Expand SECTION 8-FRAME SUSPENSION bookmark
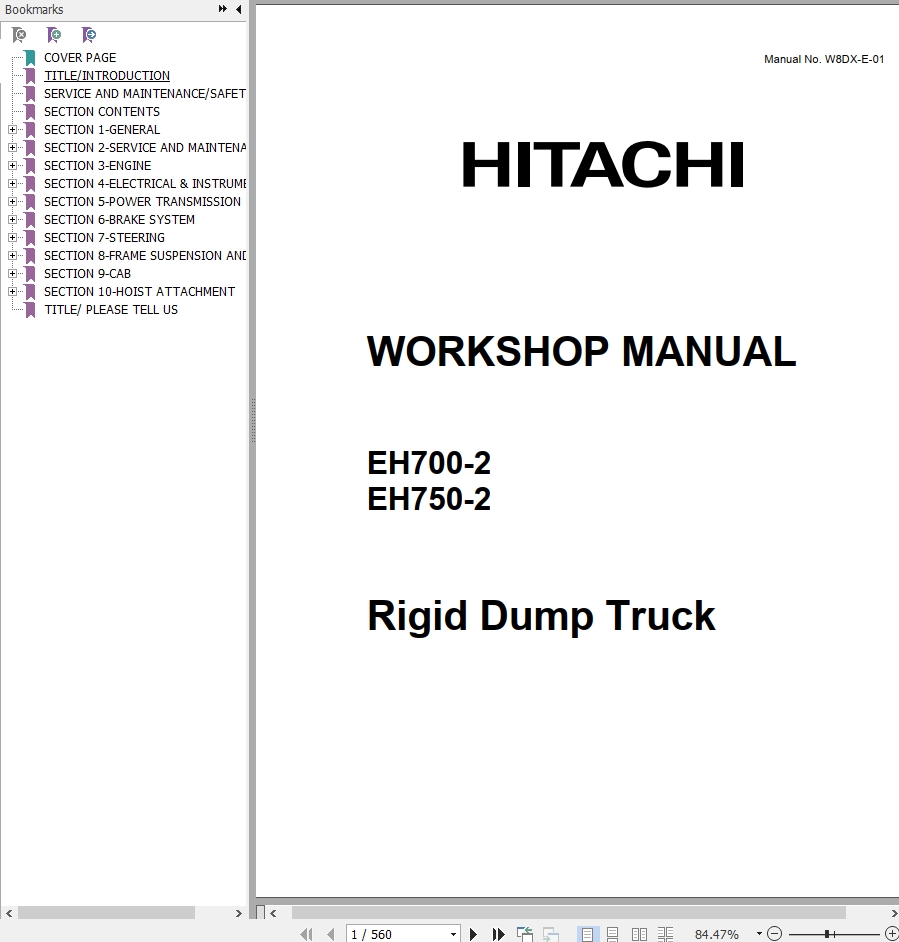The height and width of the screenshot is (942, 899). coord(12,255)
